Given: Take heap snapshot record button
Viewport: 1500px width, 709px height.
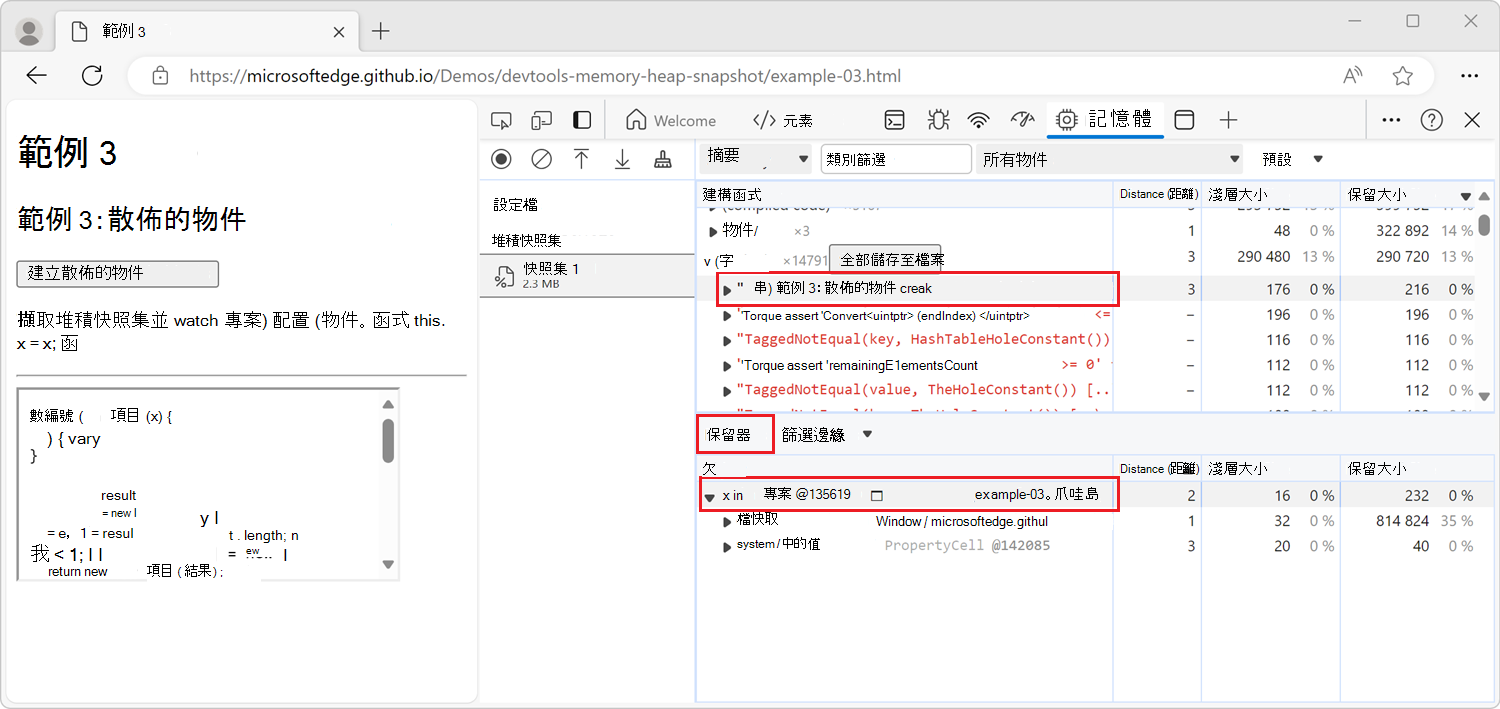Looking at the screenshot, I should [x=501, y=159].
